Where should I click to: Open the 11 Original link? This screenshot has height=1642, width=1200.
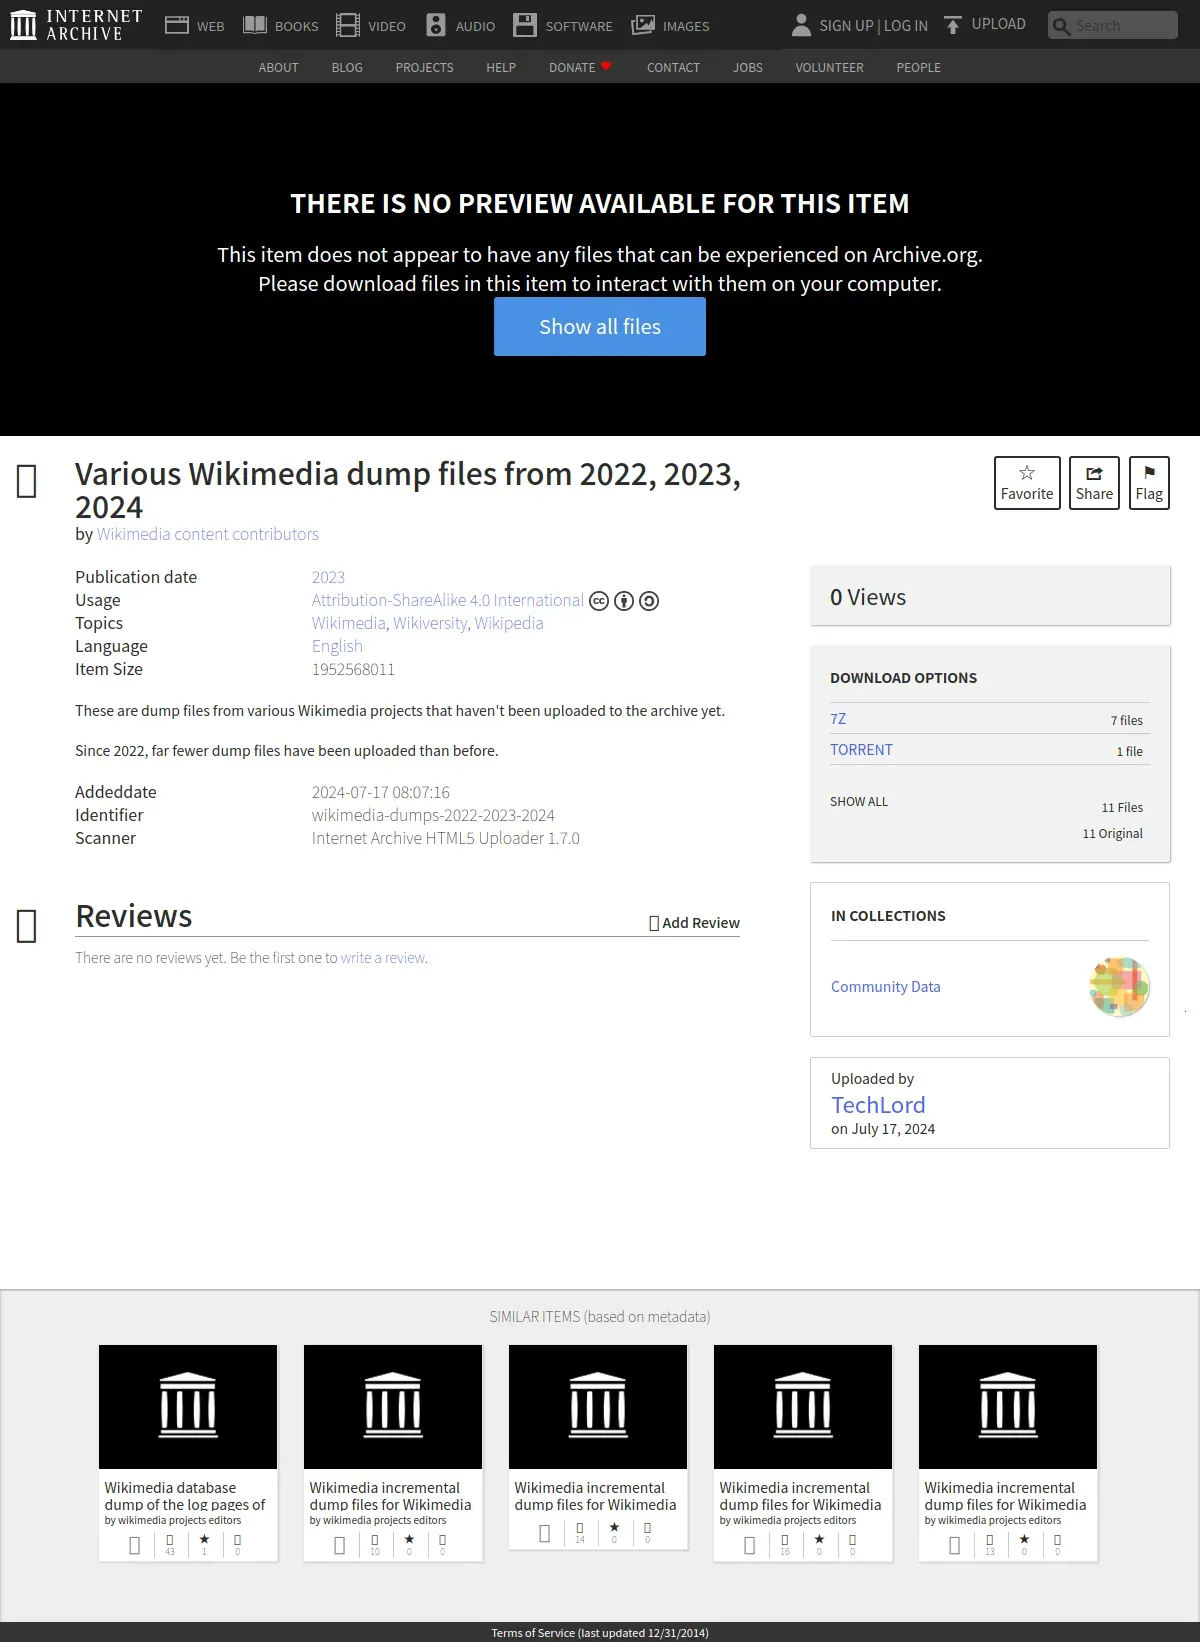tap(1112, 833)
